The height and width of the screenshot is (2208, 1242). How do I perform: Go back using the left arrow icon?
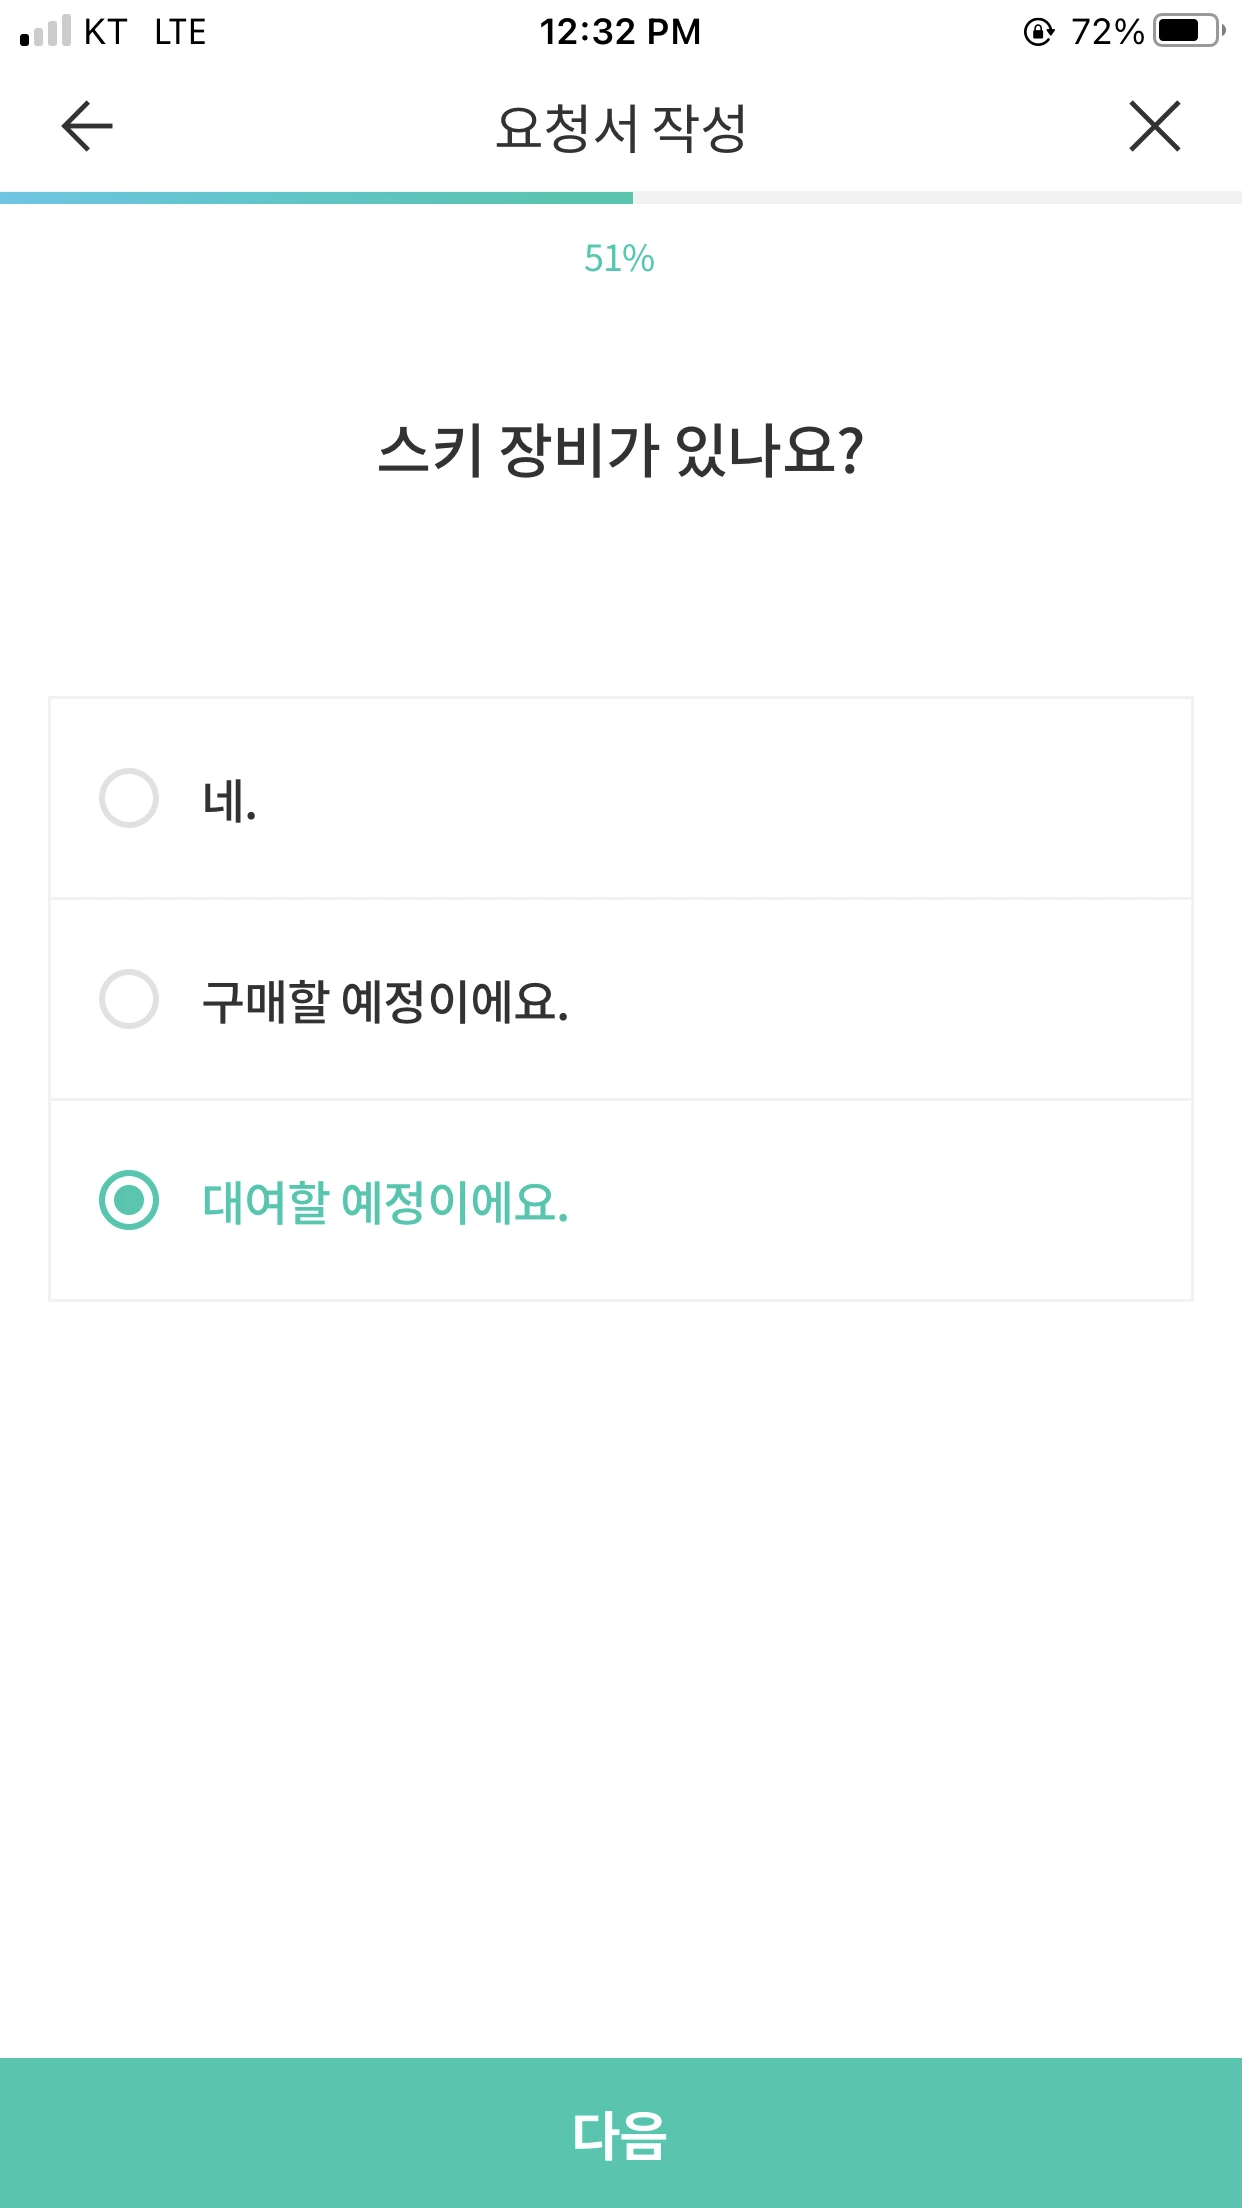(x=87, y=127)
